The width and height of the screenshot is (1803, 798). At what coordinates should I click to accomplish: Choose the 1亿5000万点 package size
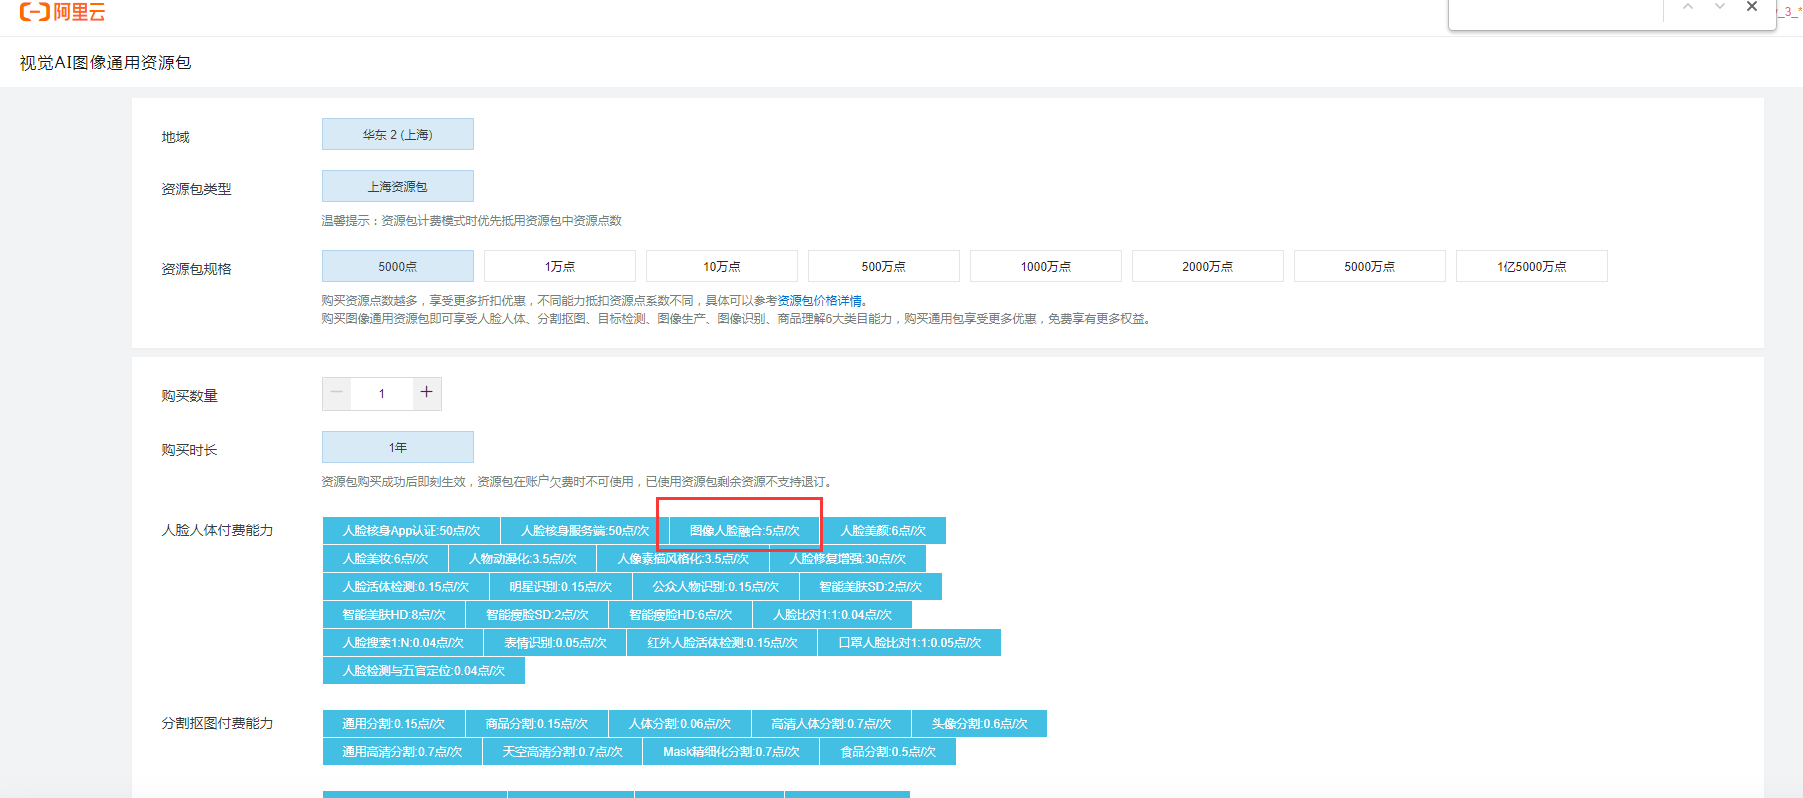pyautogui.click(x=1532, y=266)
